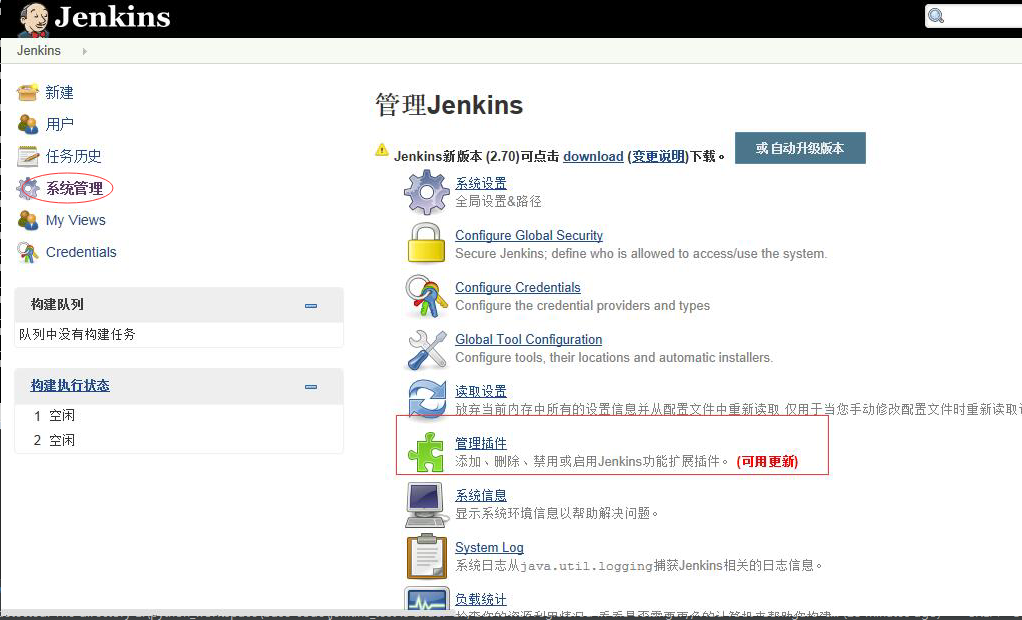Screen dimensions: 1022x620
Task: Focus the header search input box
Action: point(973,16)
